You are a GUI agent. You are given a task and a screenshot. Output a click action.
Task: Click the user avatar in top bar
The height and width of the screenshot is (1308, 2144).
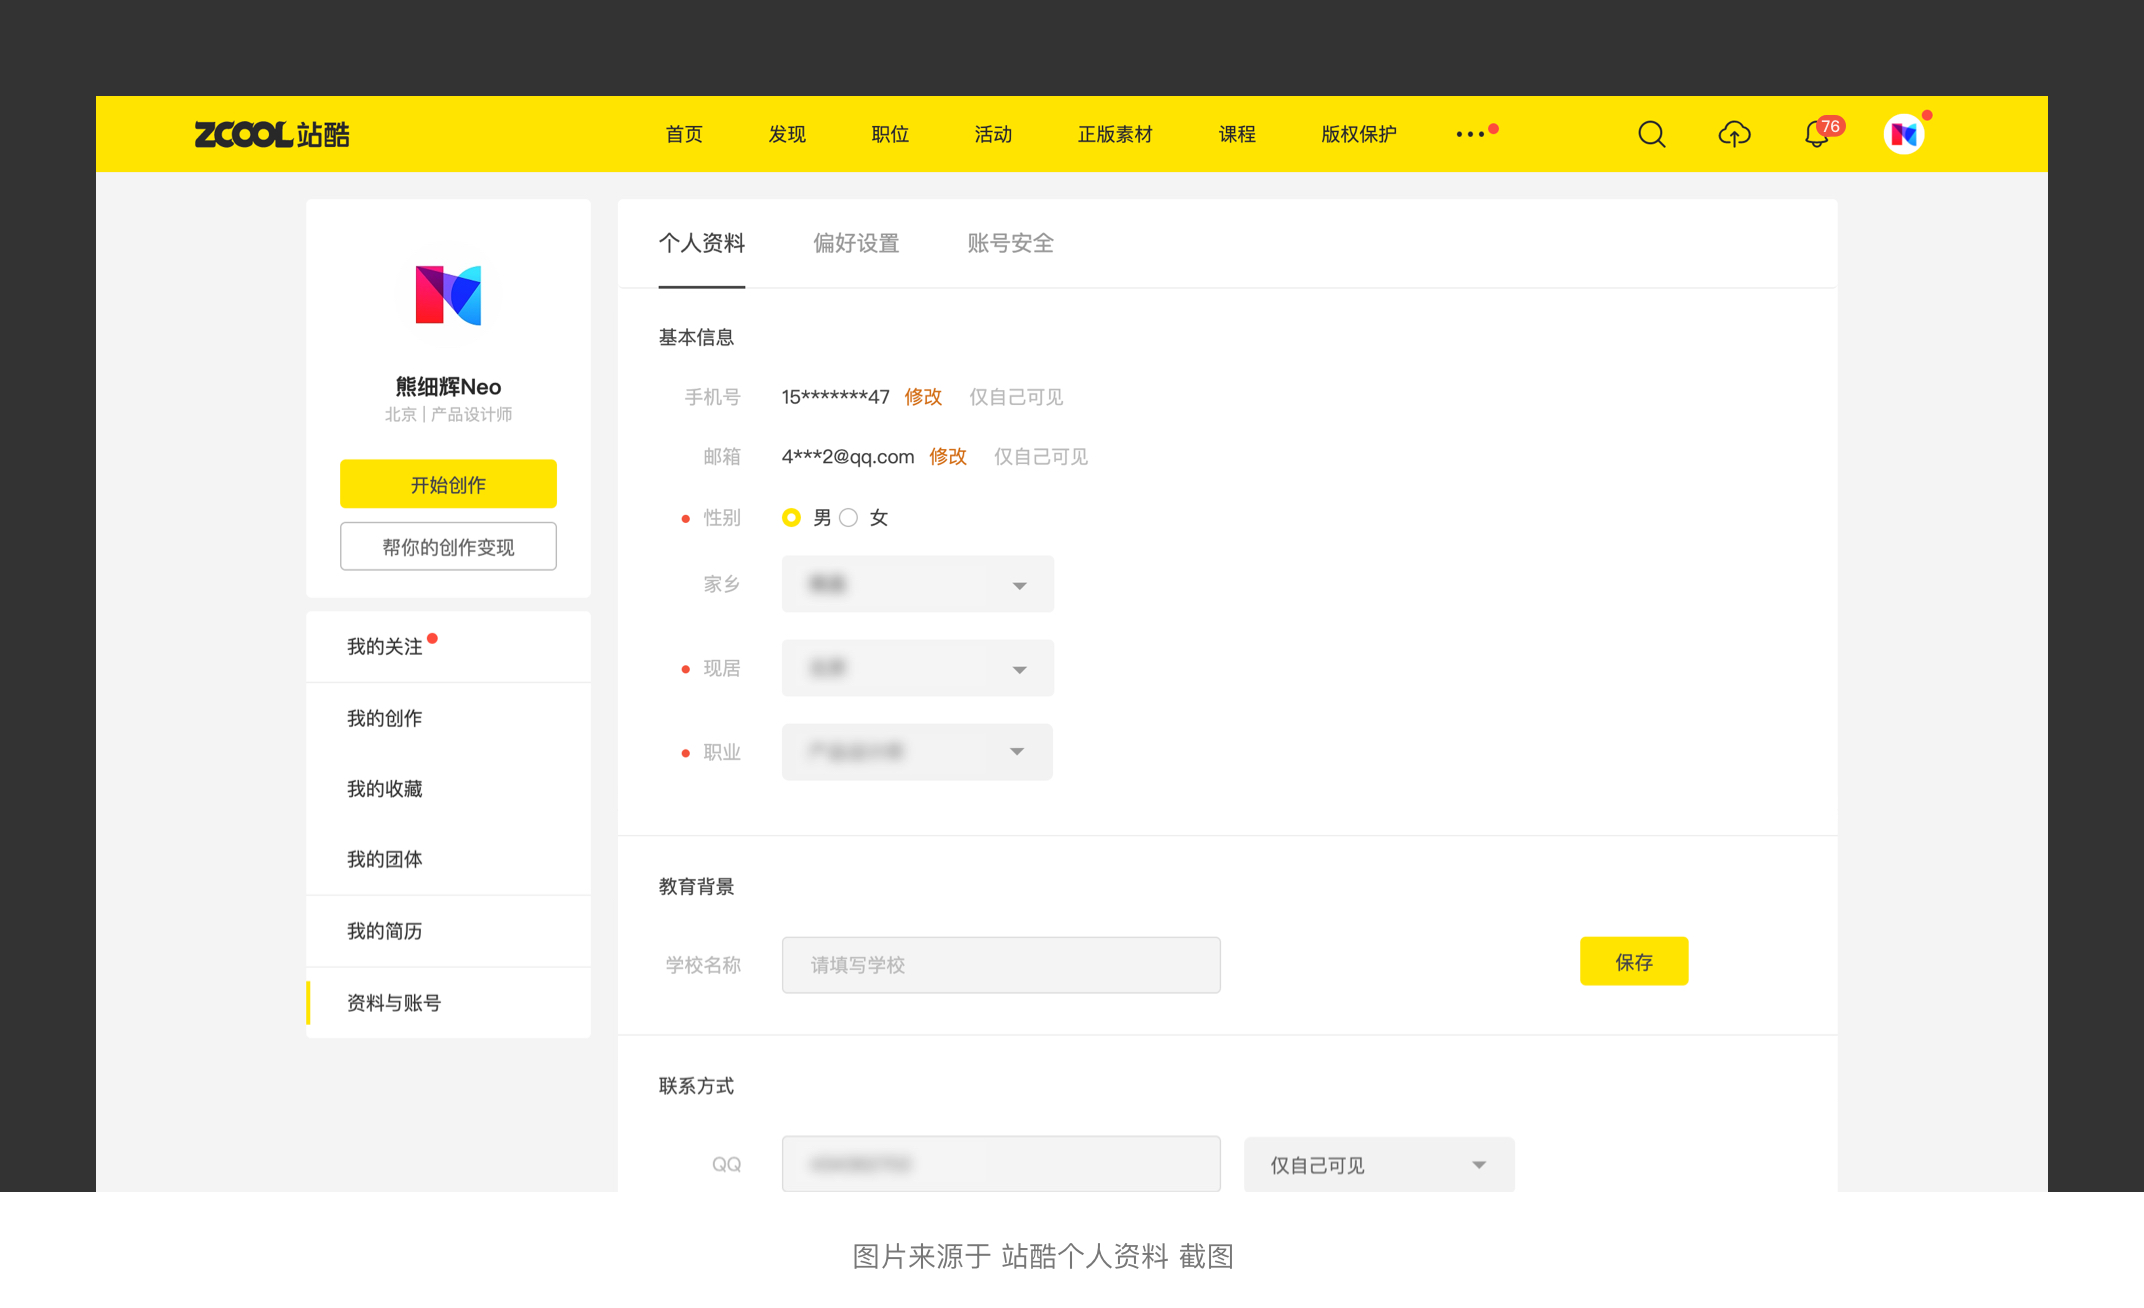coord(1903,134)
